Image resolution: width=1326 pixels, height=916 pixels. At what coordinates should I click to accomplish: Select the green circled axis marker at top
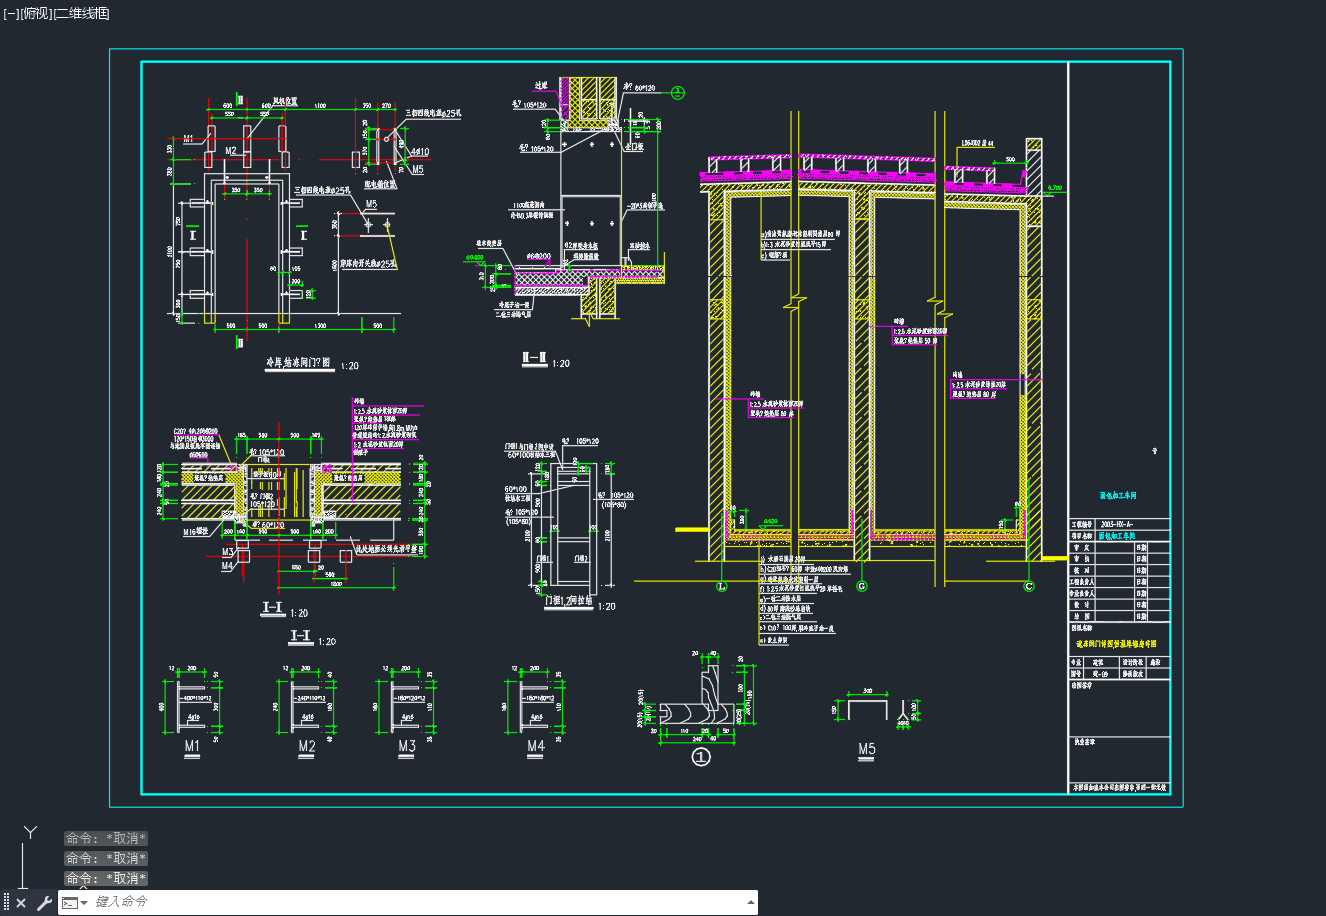[x=678, y=93]
